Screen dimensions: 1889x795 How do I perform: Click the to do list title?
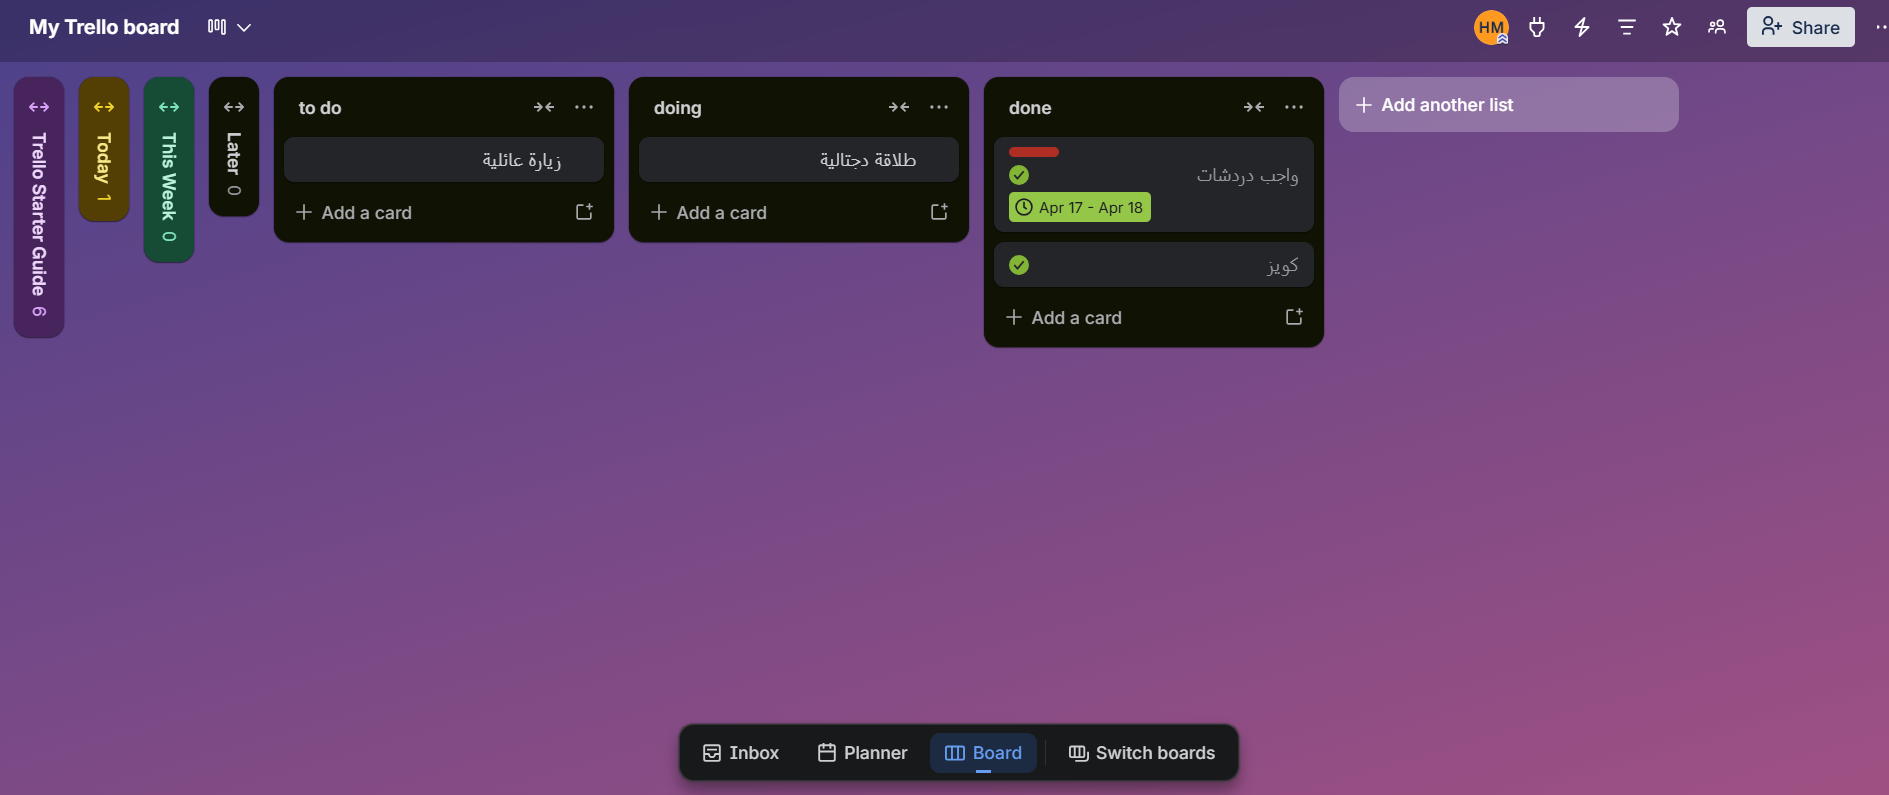tap(320, 108)
